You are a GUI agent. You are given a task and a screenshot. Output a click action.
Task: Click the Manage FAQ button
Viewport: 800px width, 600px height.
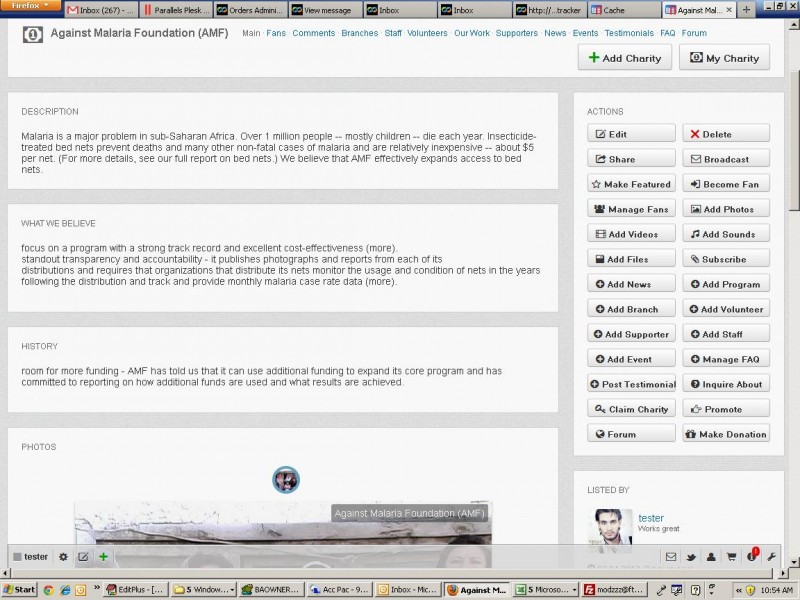tap(726, 359)
